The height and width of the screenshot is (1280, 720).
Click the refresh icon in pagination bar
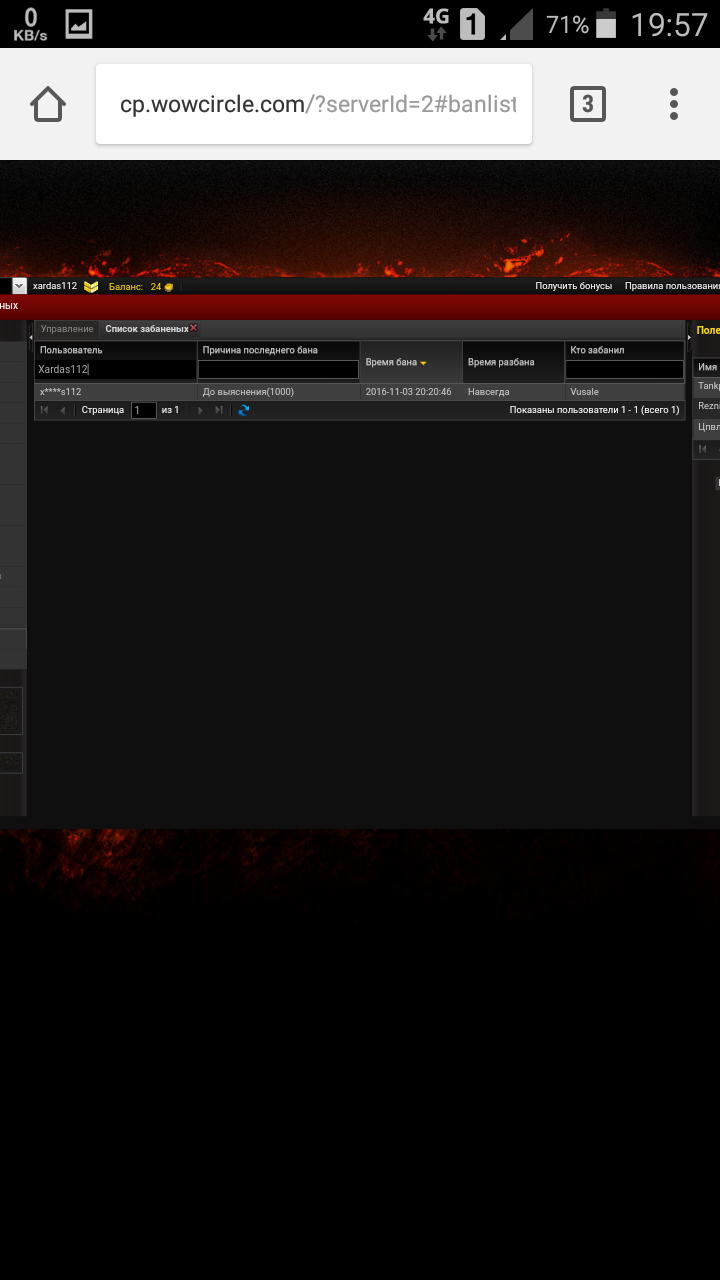(244, 410)
